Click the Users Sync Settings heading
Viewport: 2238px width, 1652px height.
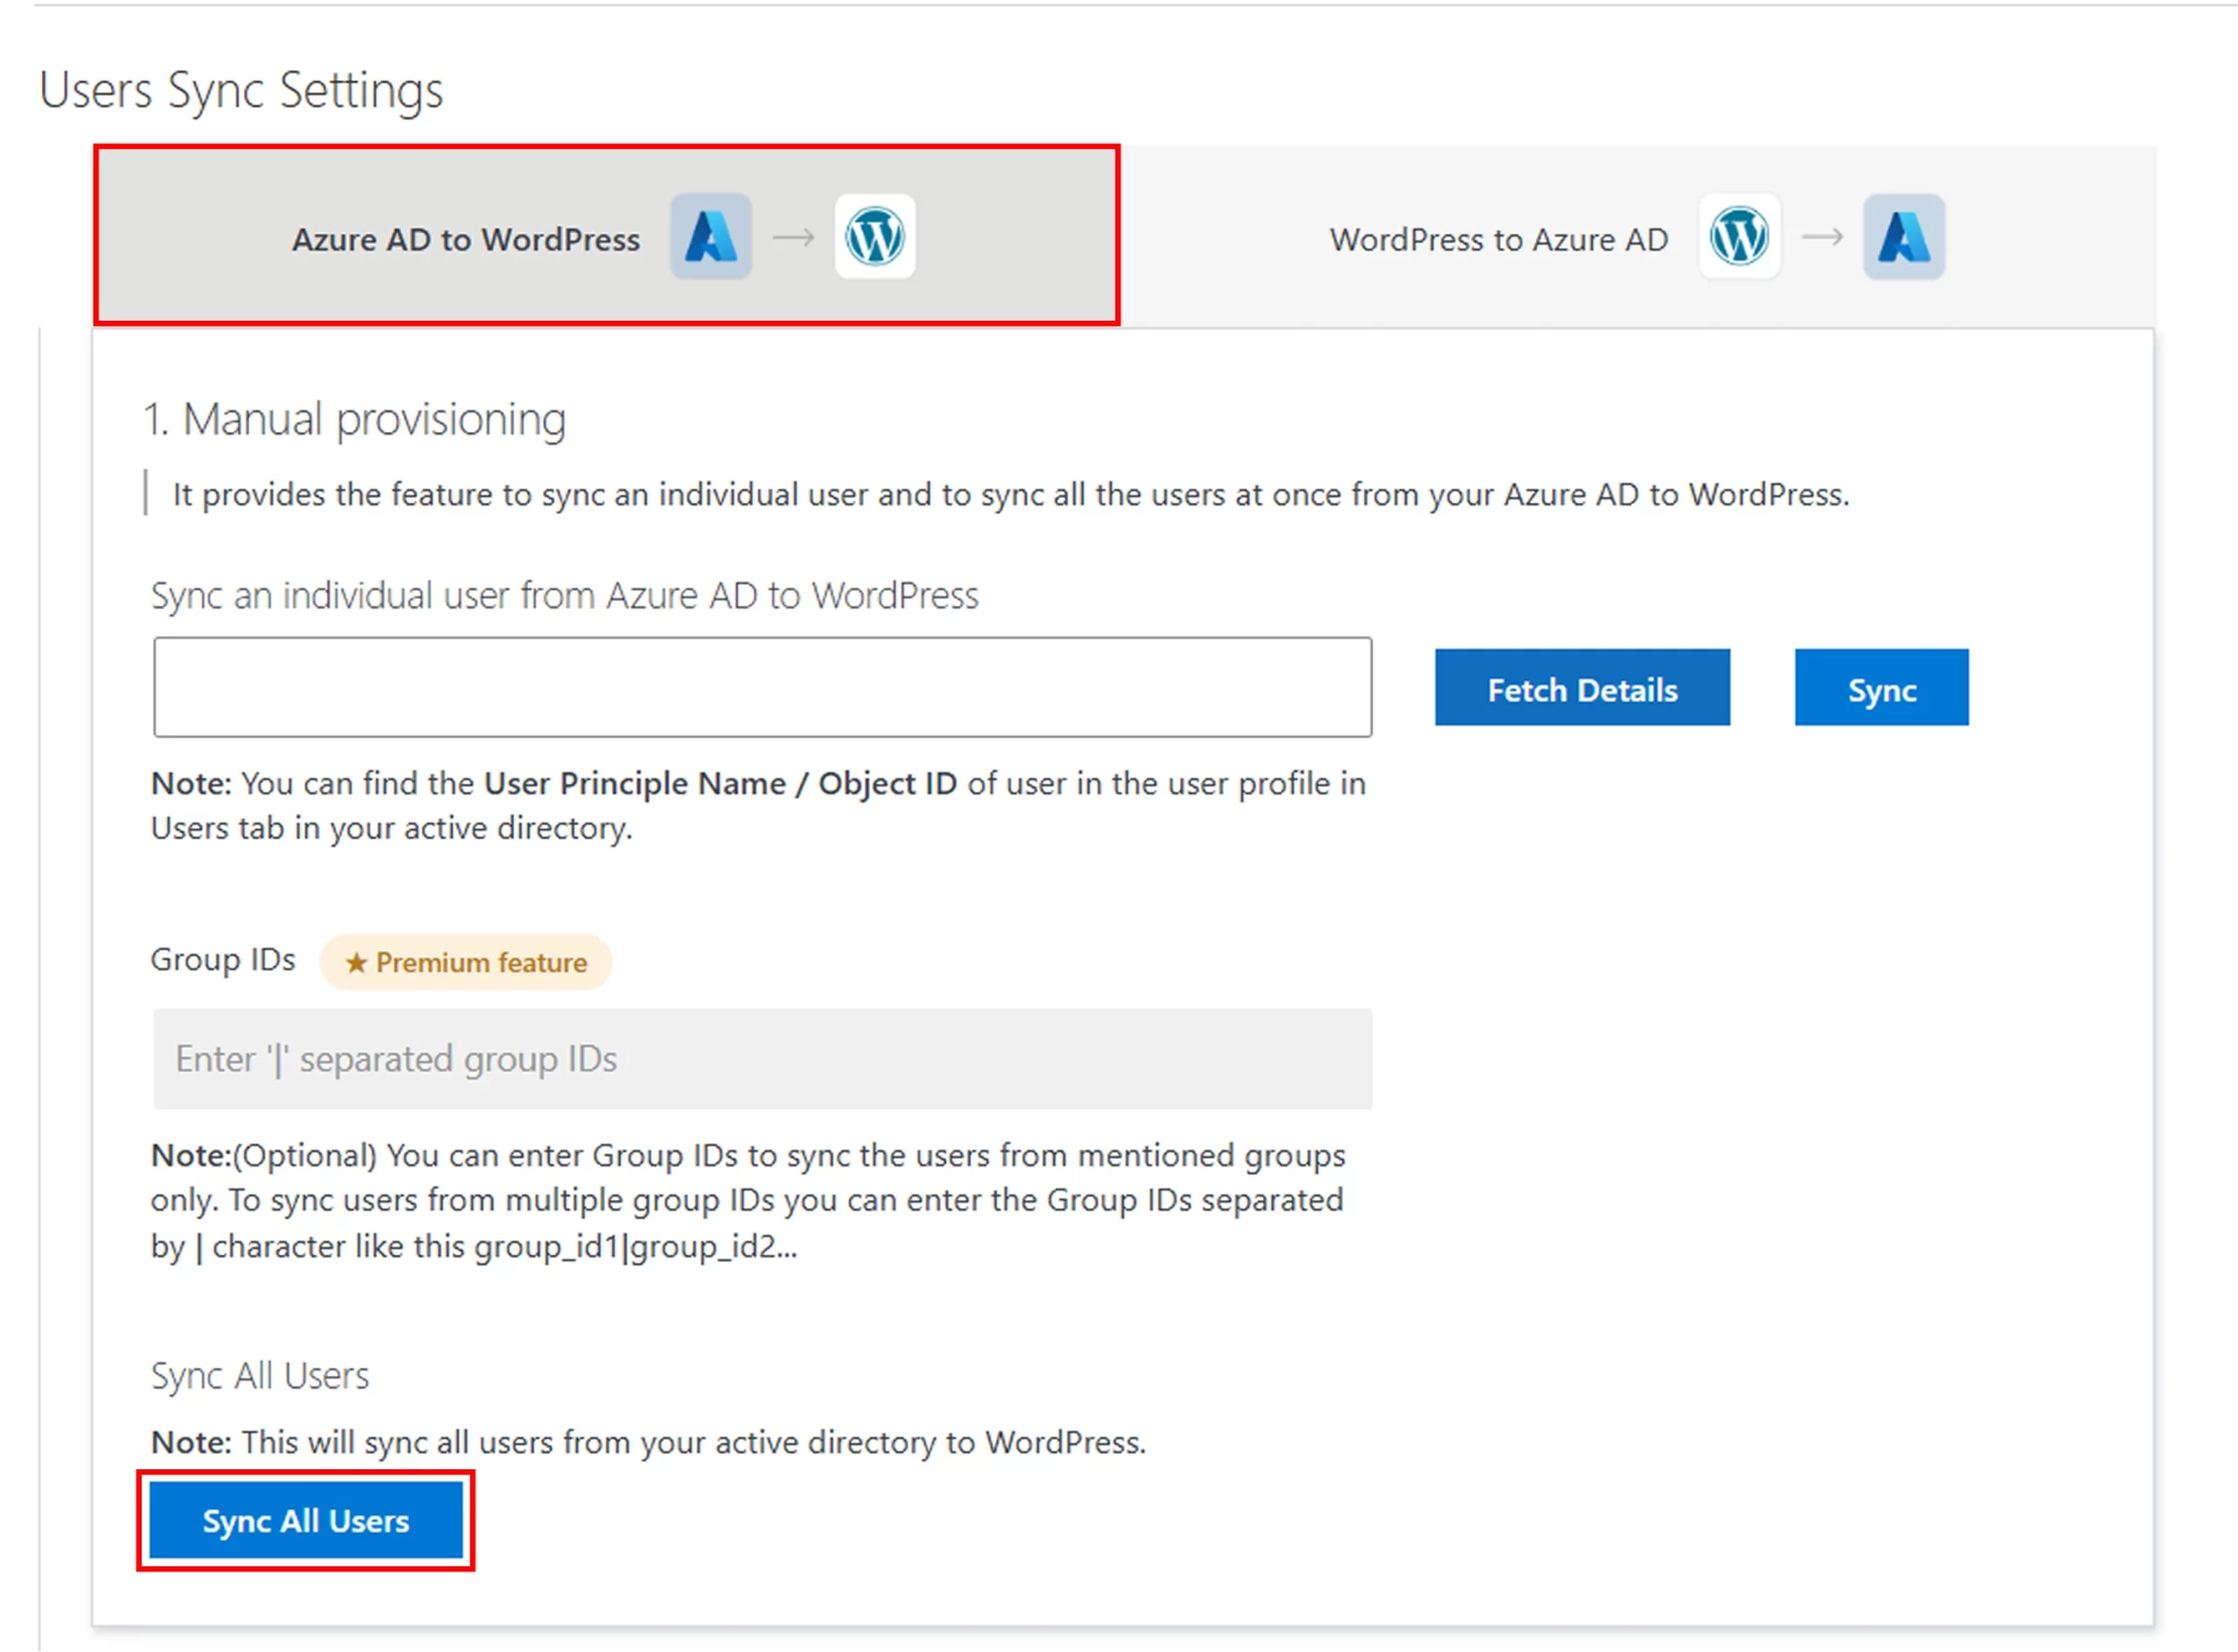[241, 90]
